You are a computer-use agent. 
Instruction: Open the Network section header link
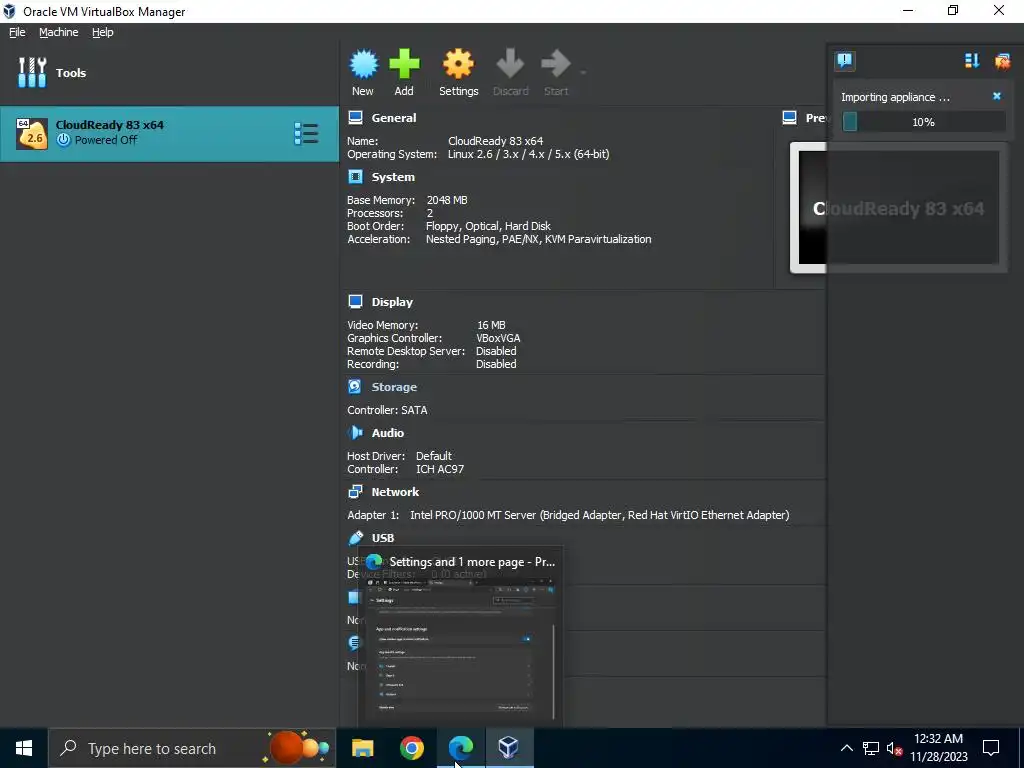[x=395, y=492]
